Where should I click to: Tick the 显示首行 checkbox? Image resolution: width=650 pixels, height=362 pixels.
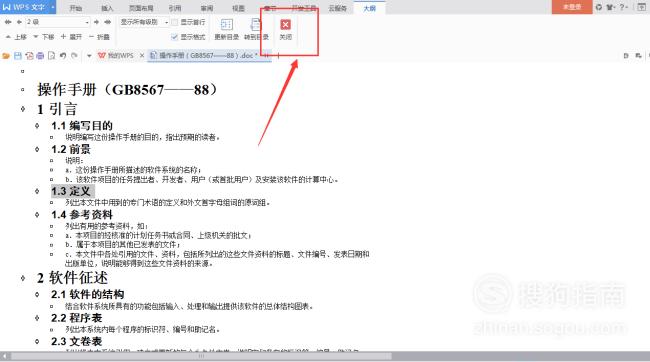[175, 22]
